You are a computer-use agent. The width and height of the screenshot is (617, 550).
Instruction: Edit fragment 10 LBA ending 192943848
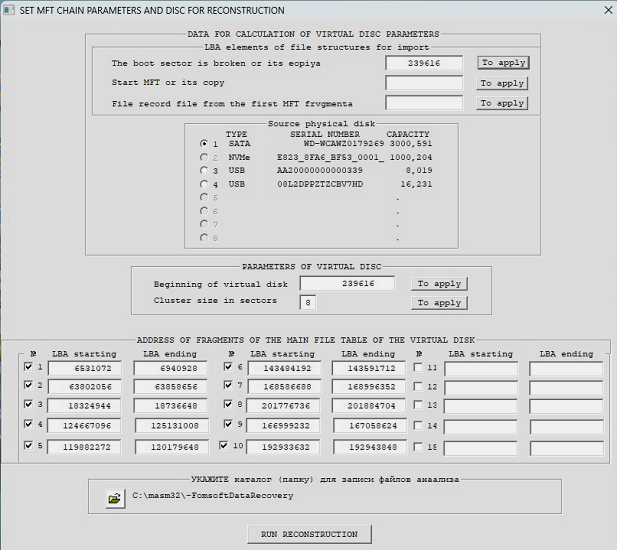pos(370,447)
